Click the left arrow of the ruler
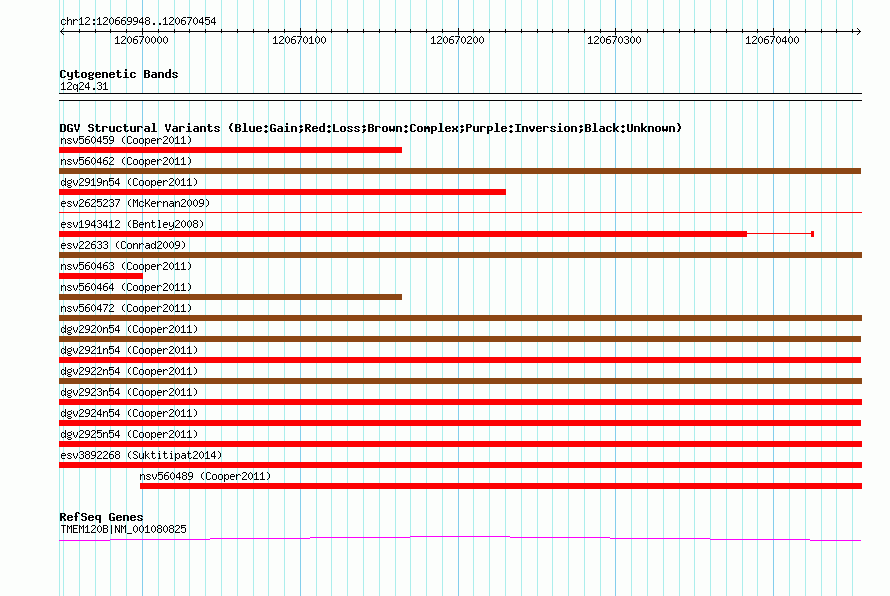 [62, 31]
